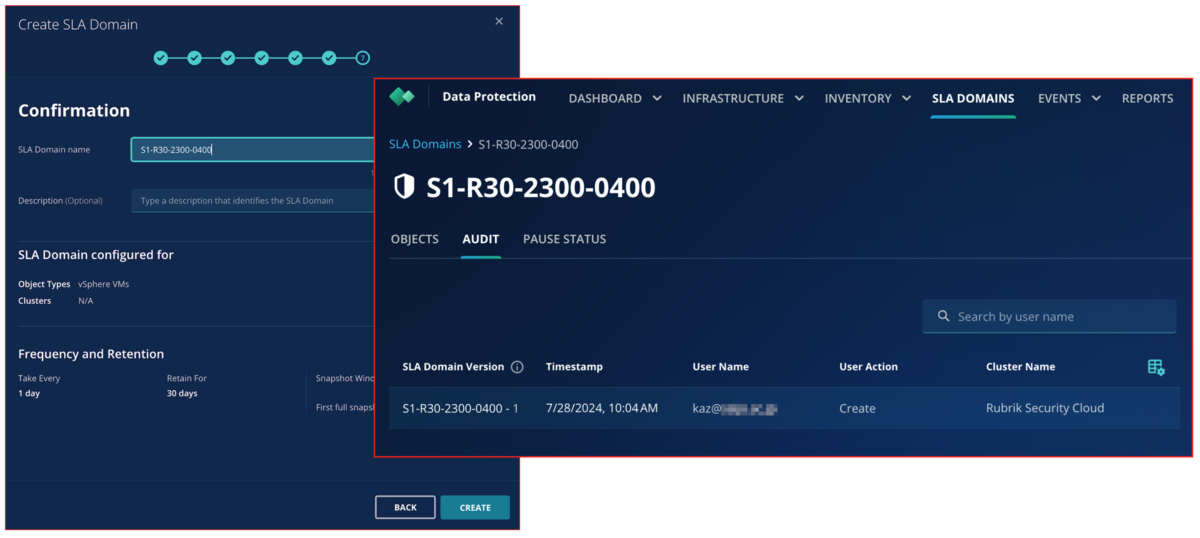Open the DASHBOARD nav item

(605, 98)
